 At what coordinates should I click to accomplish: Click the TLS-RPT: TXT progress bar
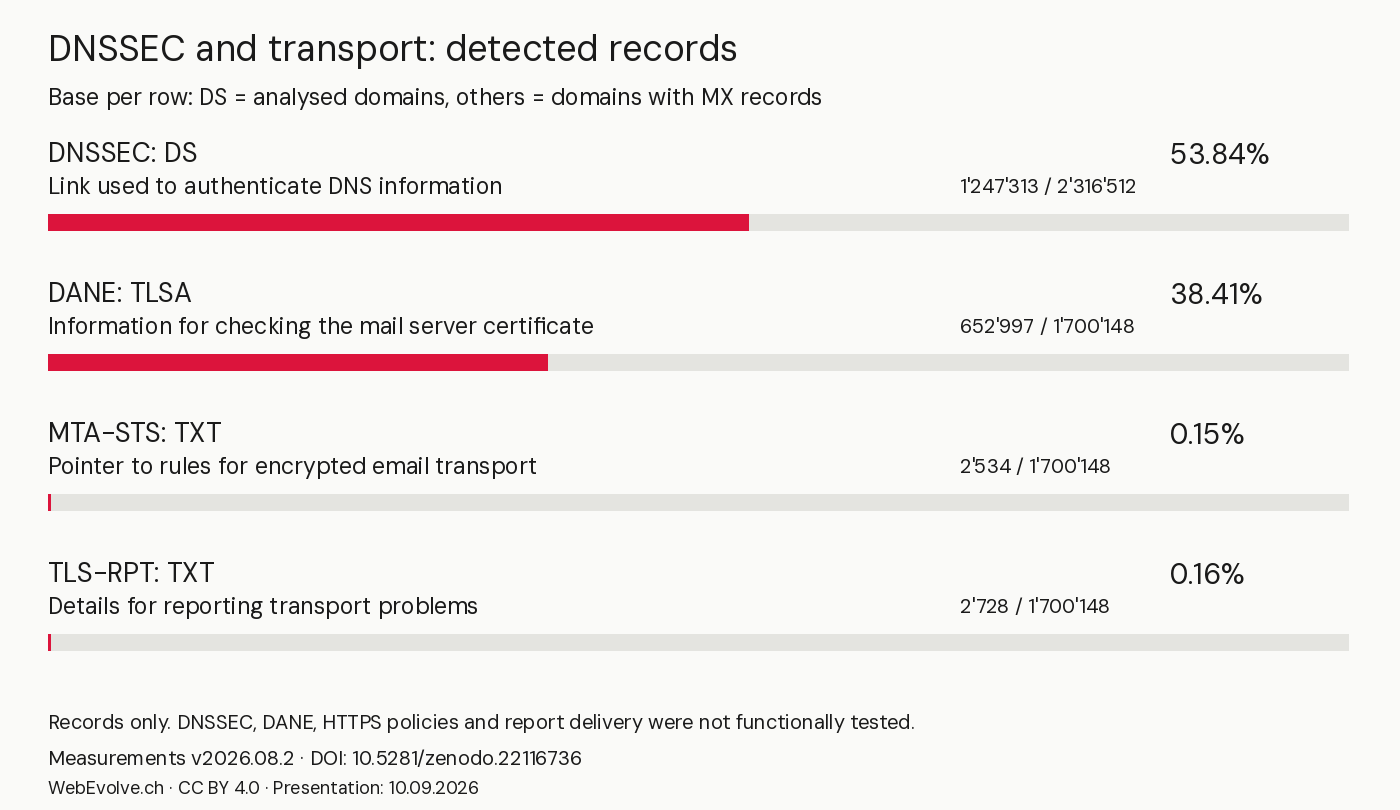(x=698, y=642)
